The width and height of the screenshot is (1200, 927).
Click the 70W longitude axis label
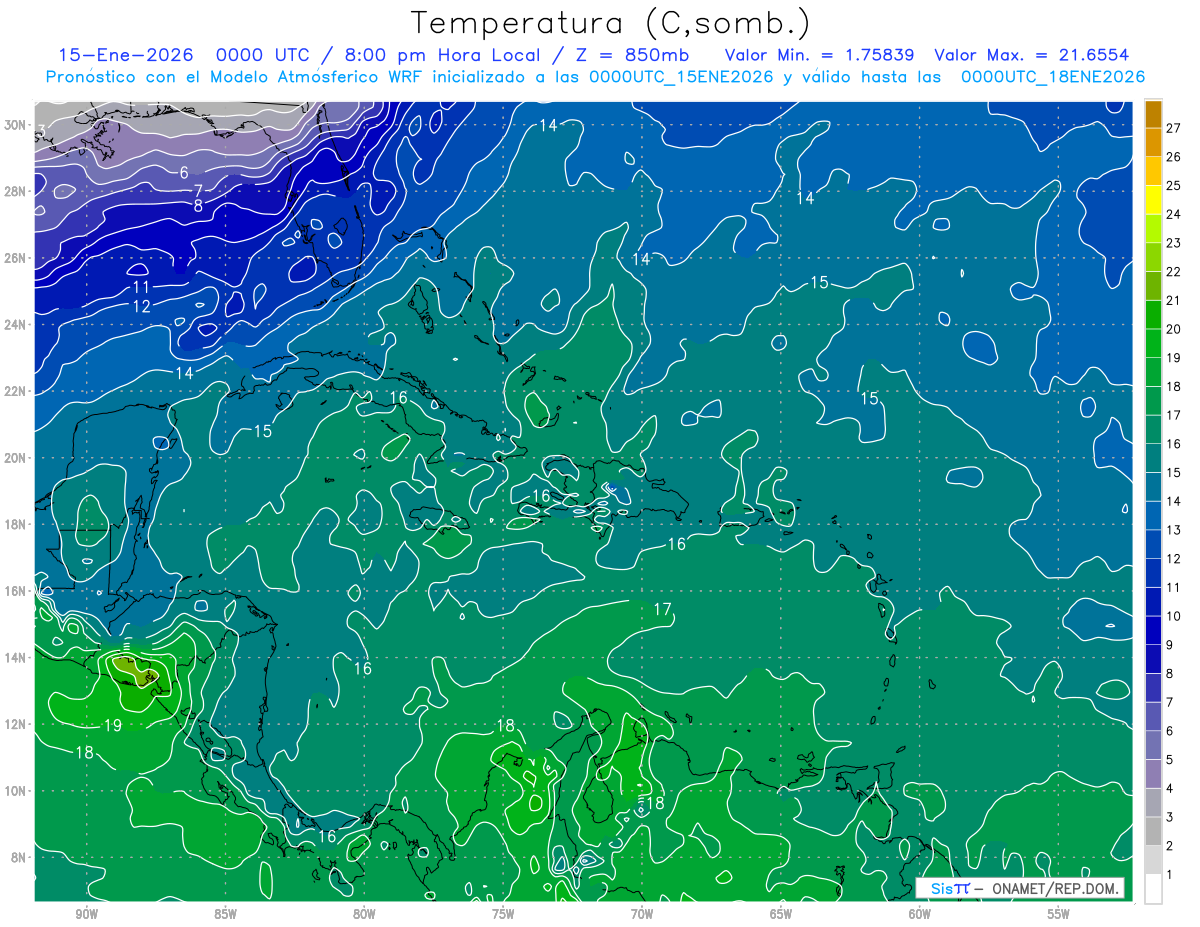[x=642, y=914]
